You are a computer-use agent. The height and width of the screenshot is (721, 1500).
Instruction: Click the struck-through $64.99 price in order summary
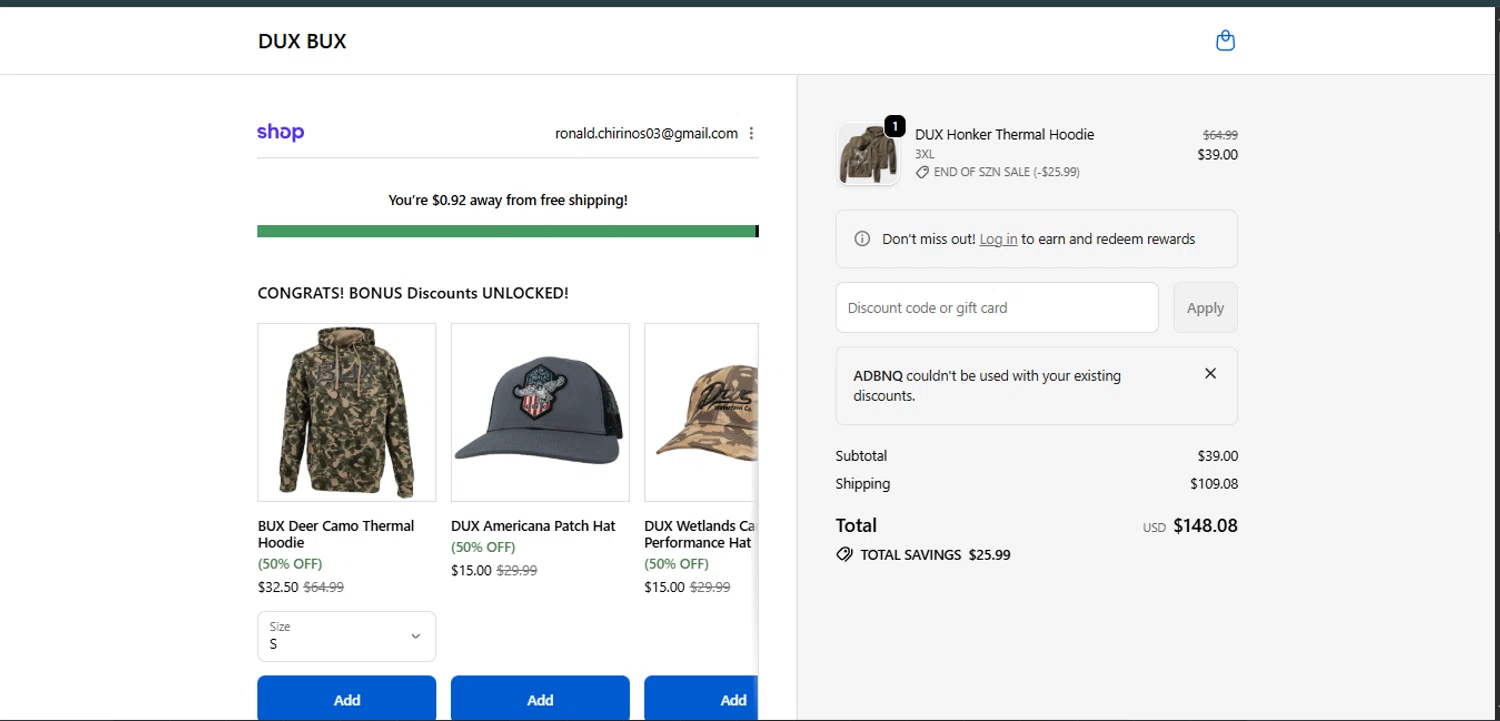[1220, 134]
